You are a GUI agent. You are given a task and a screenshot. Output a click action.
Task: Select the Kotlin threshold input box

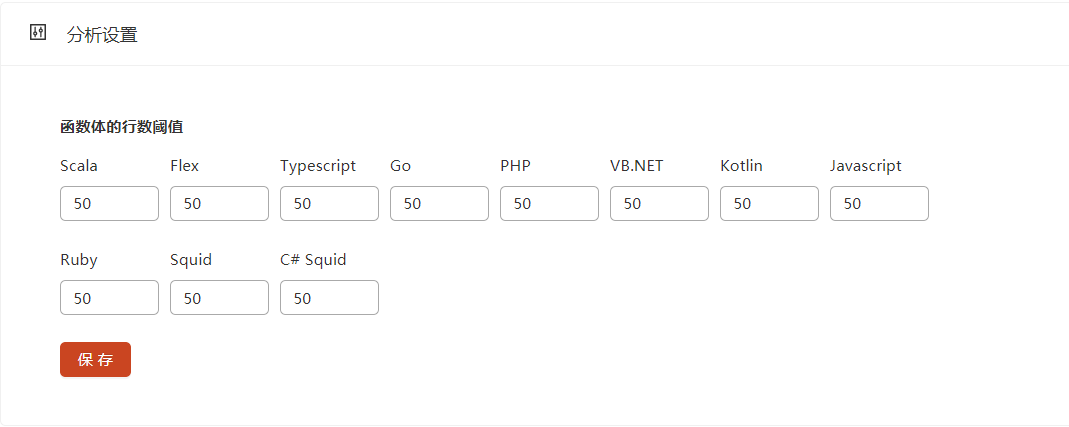tap(769, 203)
